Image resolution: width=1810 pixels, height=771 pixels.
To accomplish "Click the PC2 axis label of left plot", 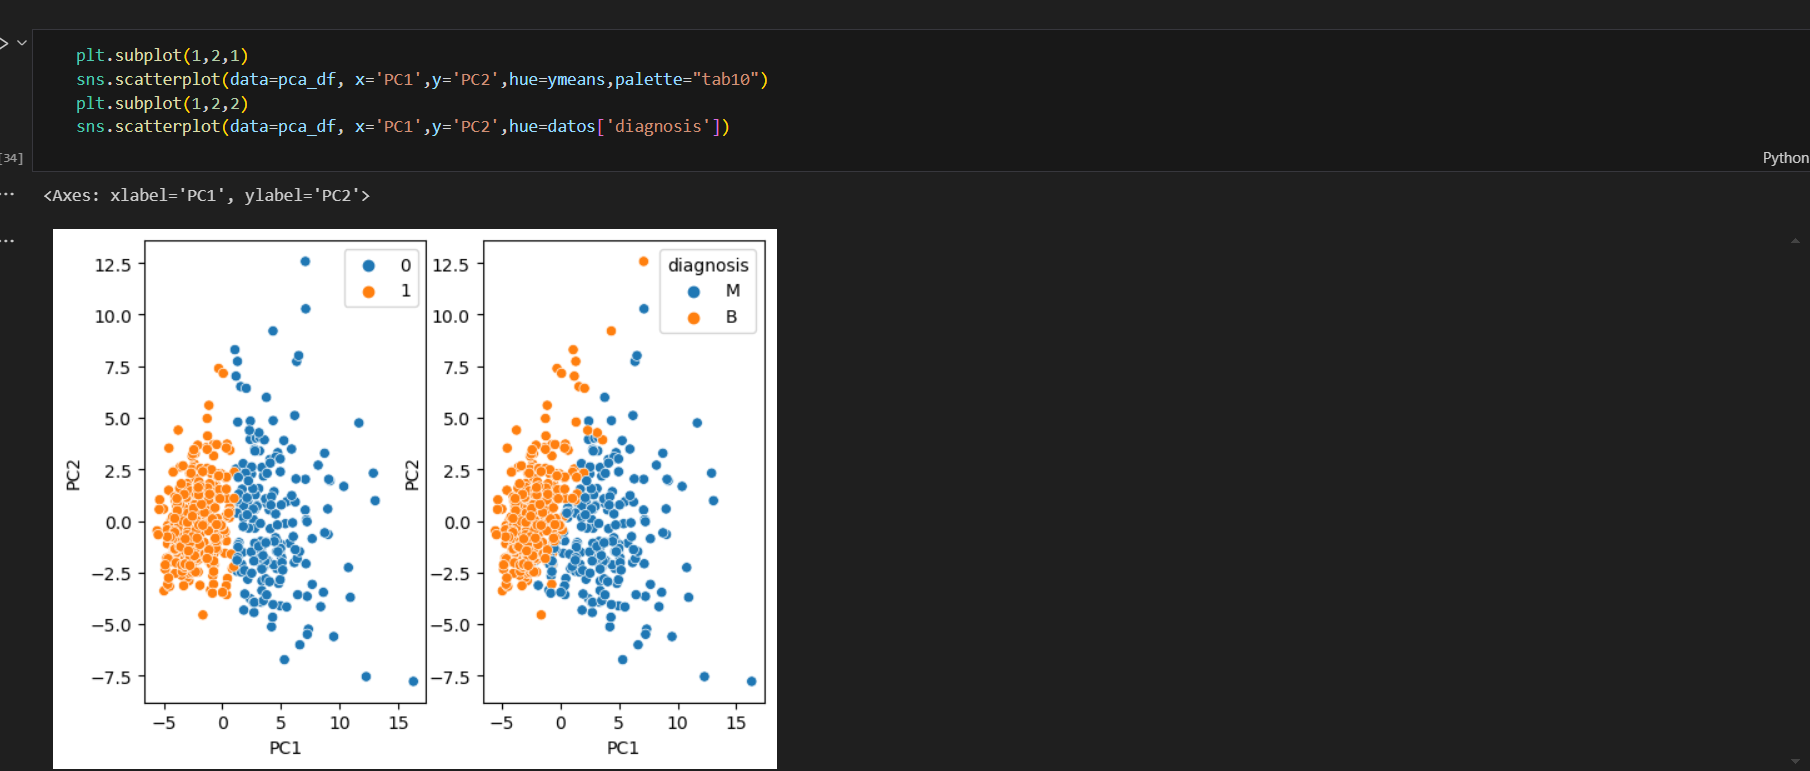I will pyautogui.click(x=73, y=475).
